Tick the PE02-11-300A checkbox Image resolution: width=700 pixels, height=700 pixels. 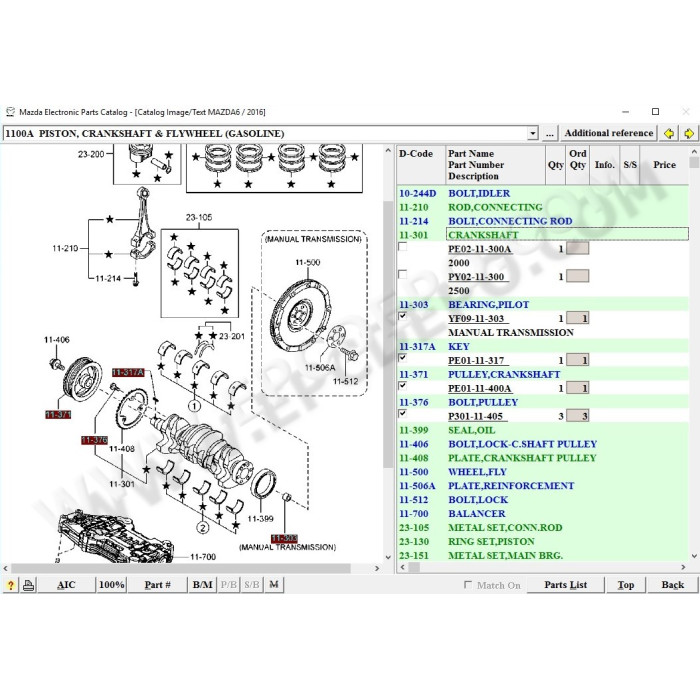coord(402,246)
